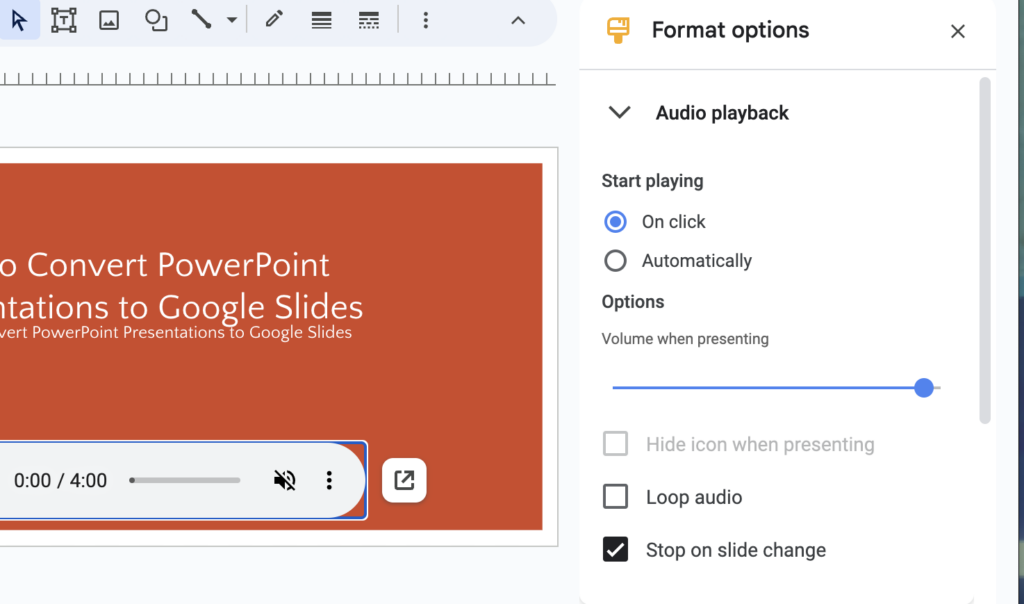The image size is (1024, 604).
Task: Select the Shape tool
Action: pyautogui.click(x=155, y=20)
